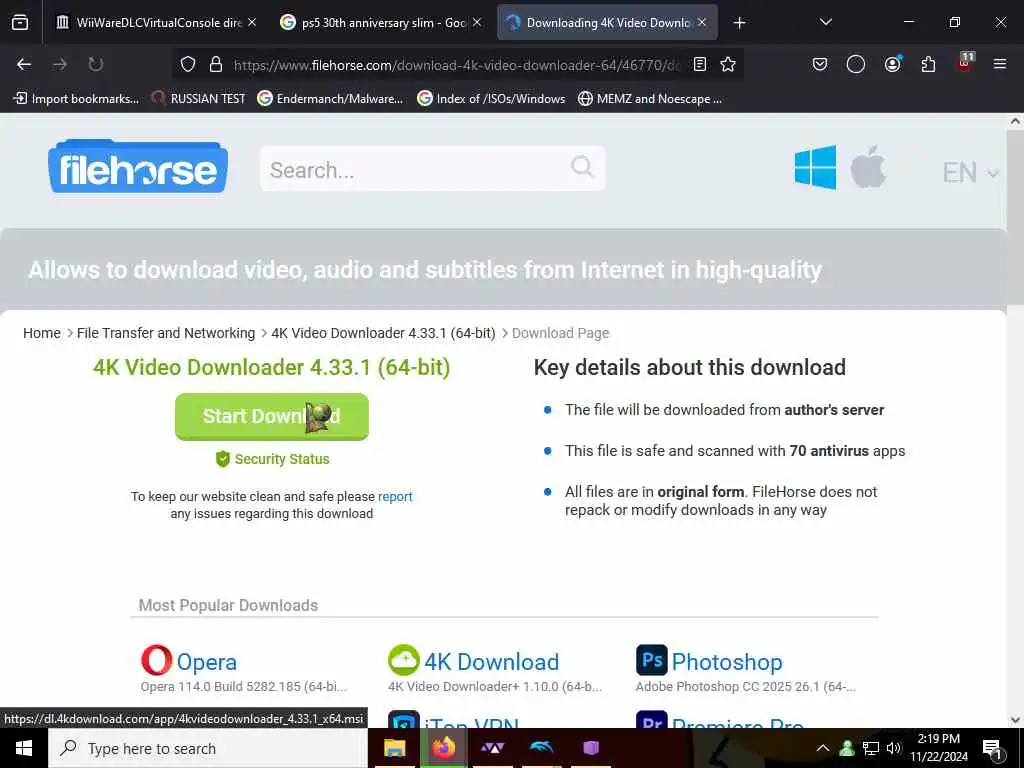Click the Photoshop Ps icon
This screenshot has height=768, width=1024.
click(x=652, y=660)
